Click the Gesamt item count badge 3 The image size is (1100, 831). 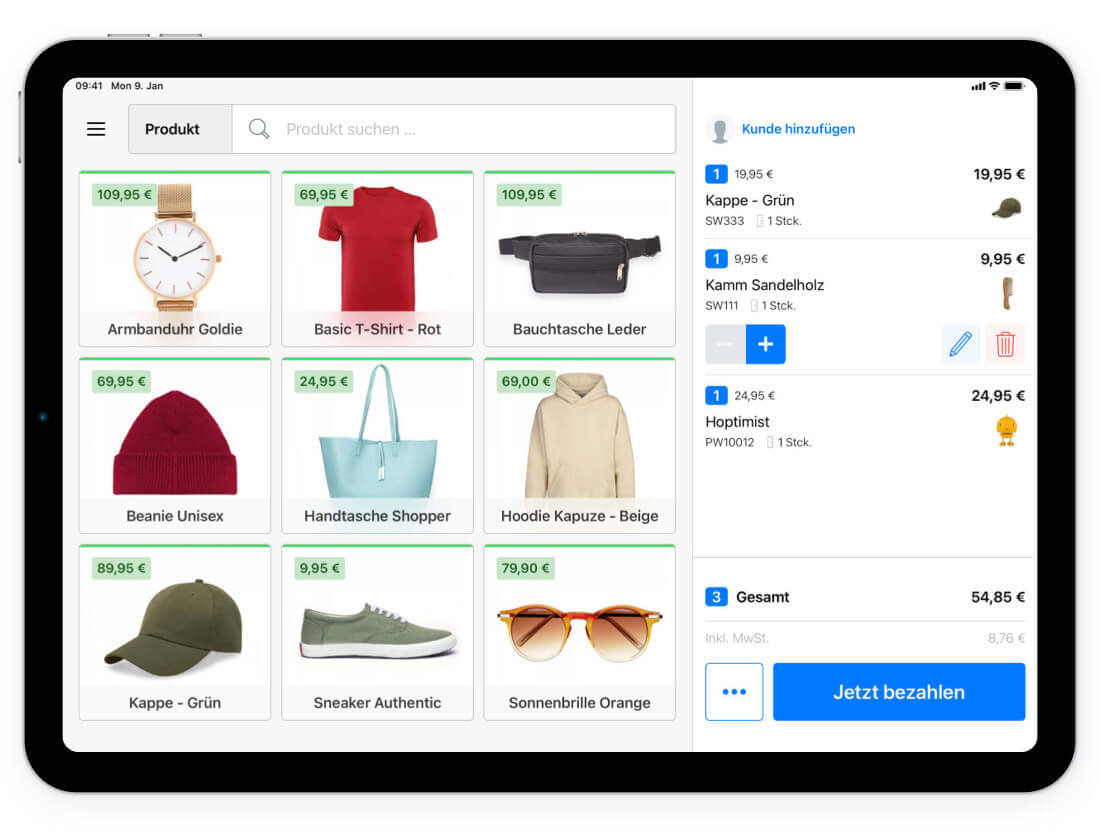pyautogui.click(x=716, y=597)
